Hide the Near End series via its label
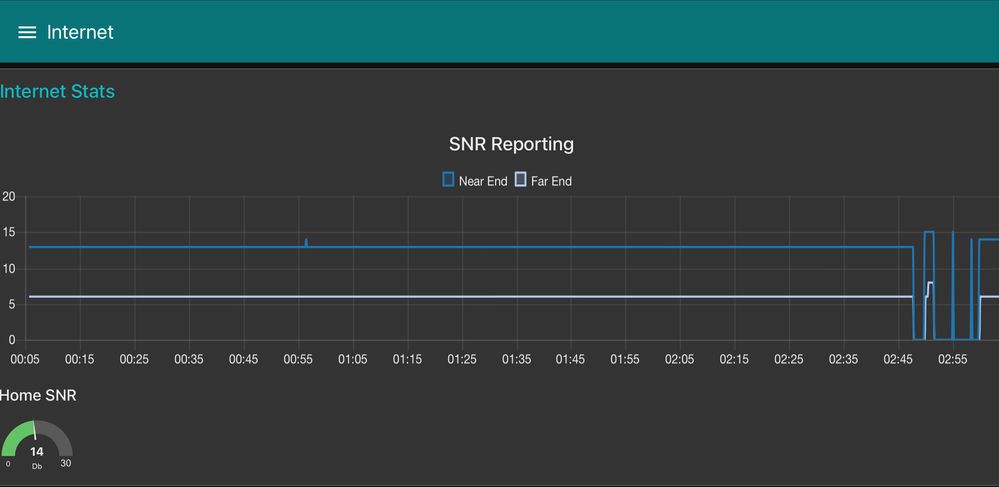 483,181
